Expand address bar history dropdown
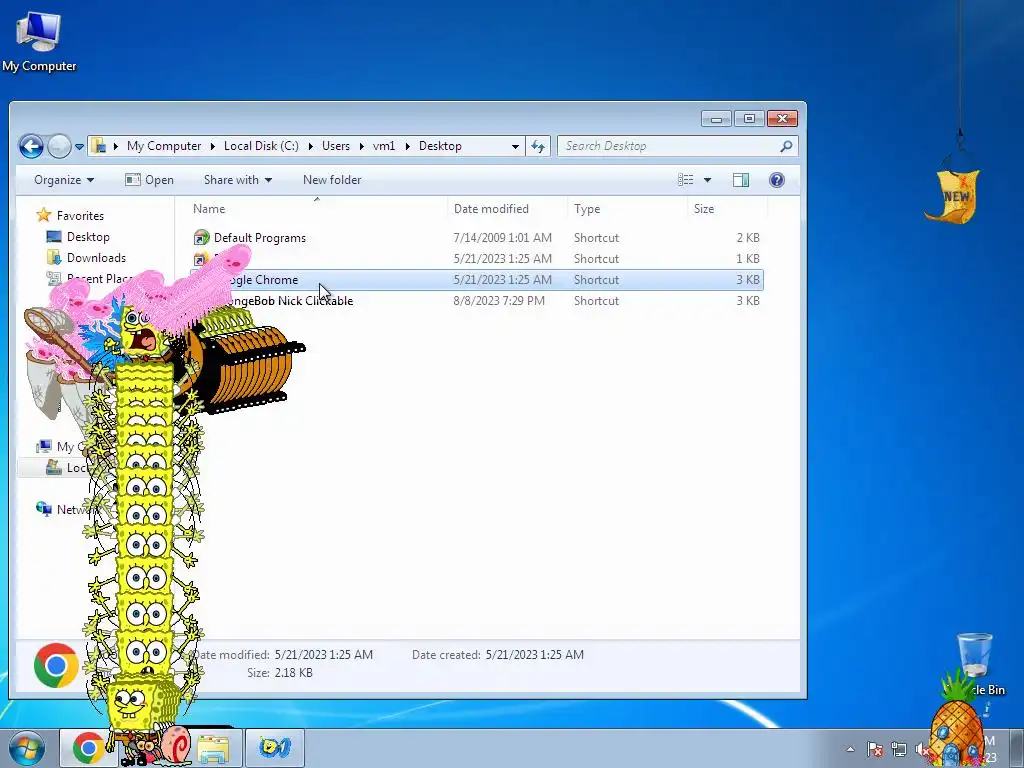The width and height of the screenshot is (1024, 768). coord(515,146)
